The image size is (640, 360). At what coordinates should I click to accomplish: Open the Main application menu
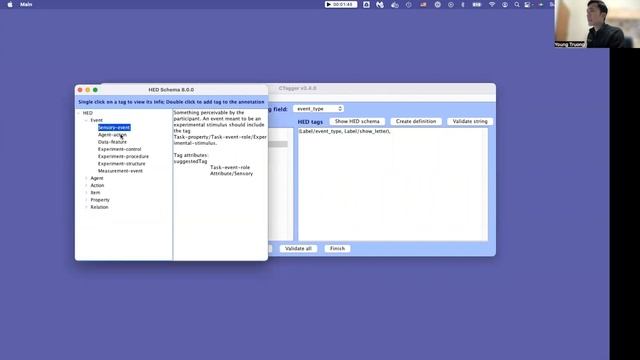pos(26,4)
